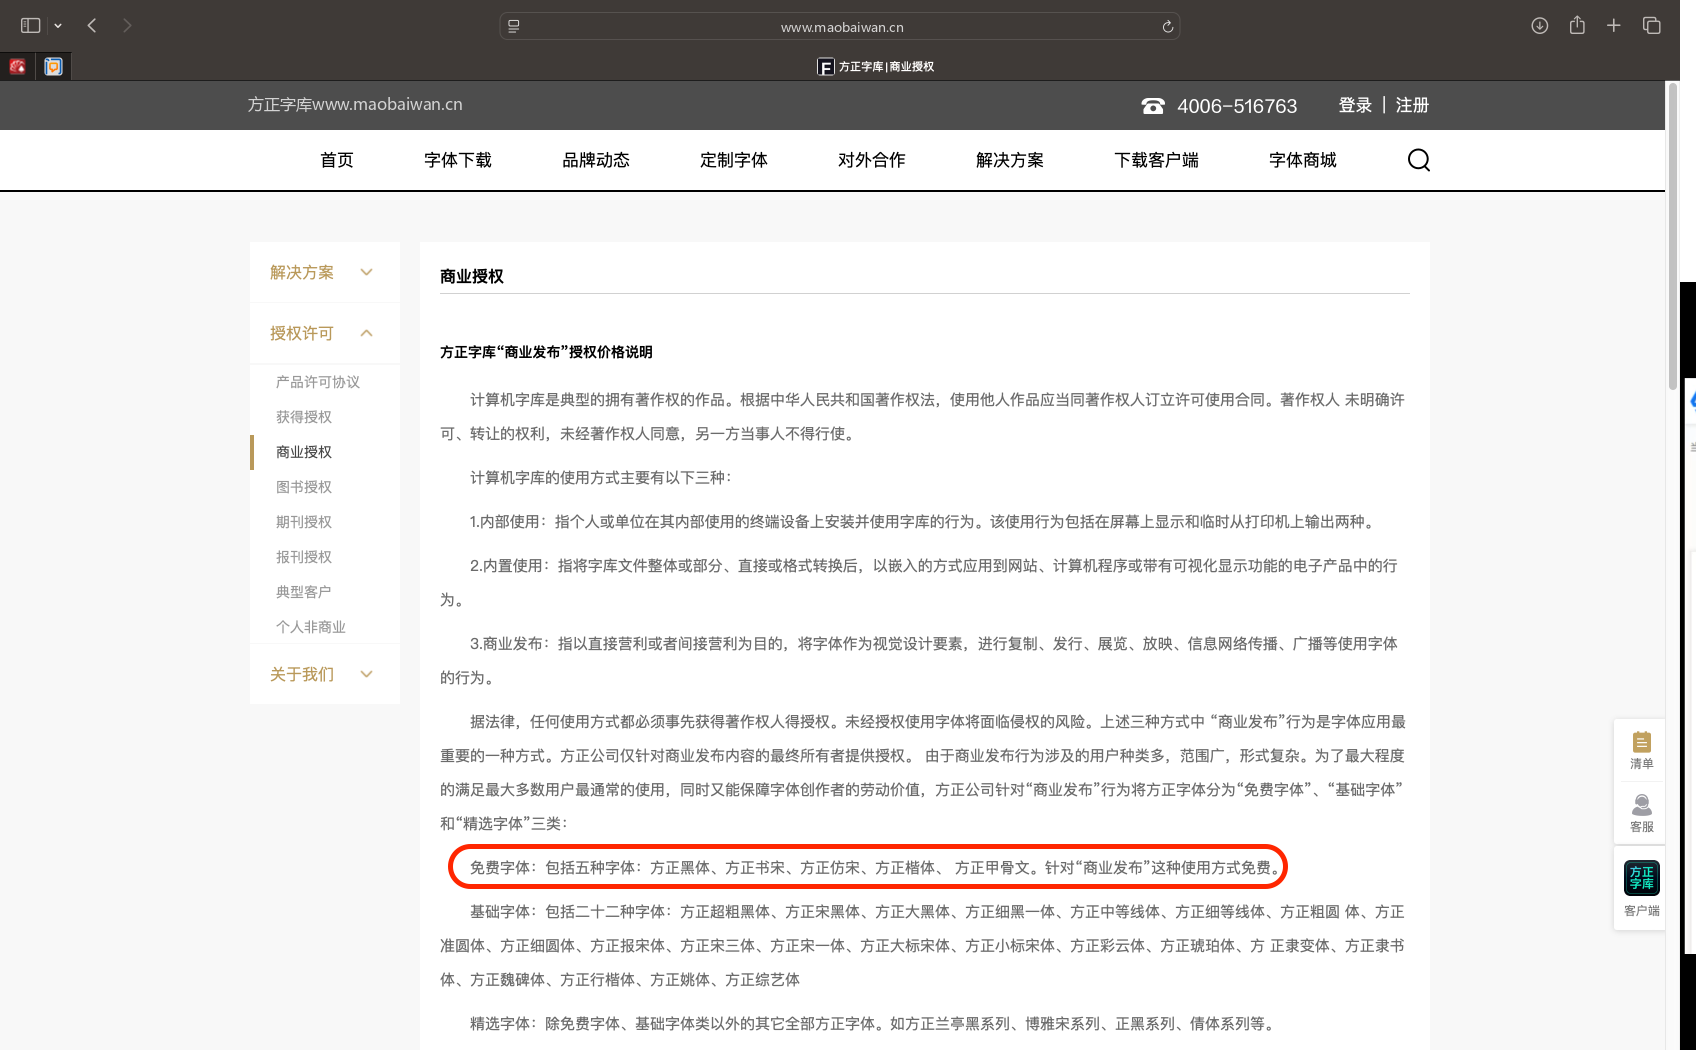The image size is (1696, 1050).
Task: Click the address bar showing www.maobaiwan.cn
Action: pyautogui.click(x=840, y=27)
